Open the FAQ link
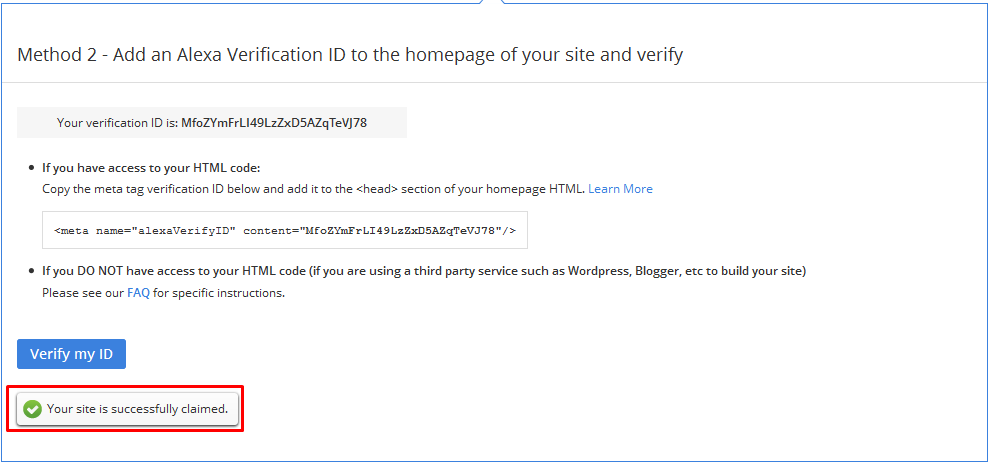The image size is (988, 463). 138,293
